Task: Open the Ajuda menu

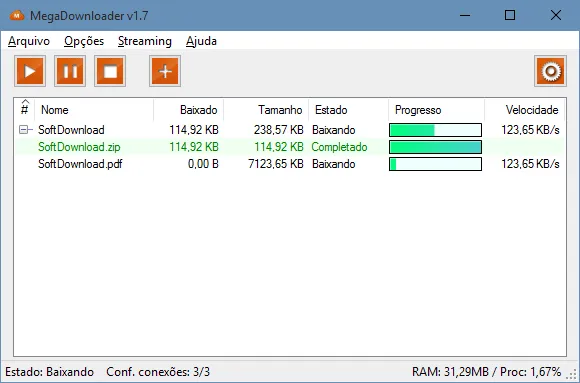Action: click(201, 41)
